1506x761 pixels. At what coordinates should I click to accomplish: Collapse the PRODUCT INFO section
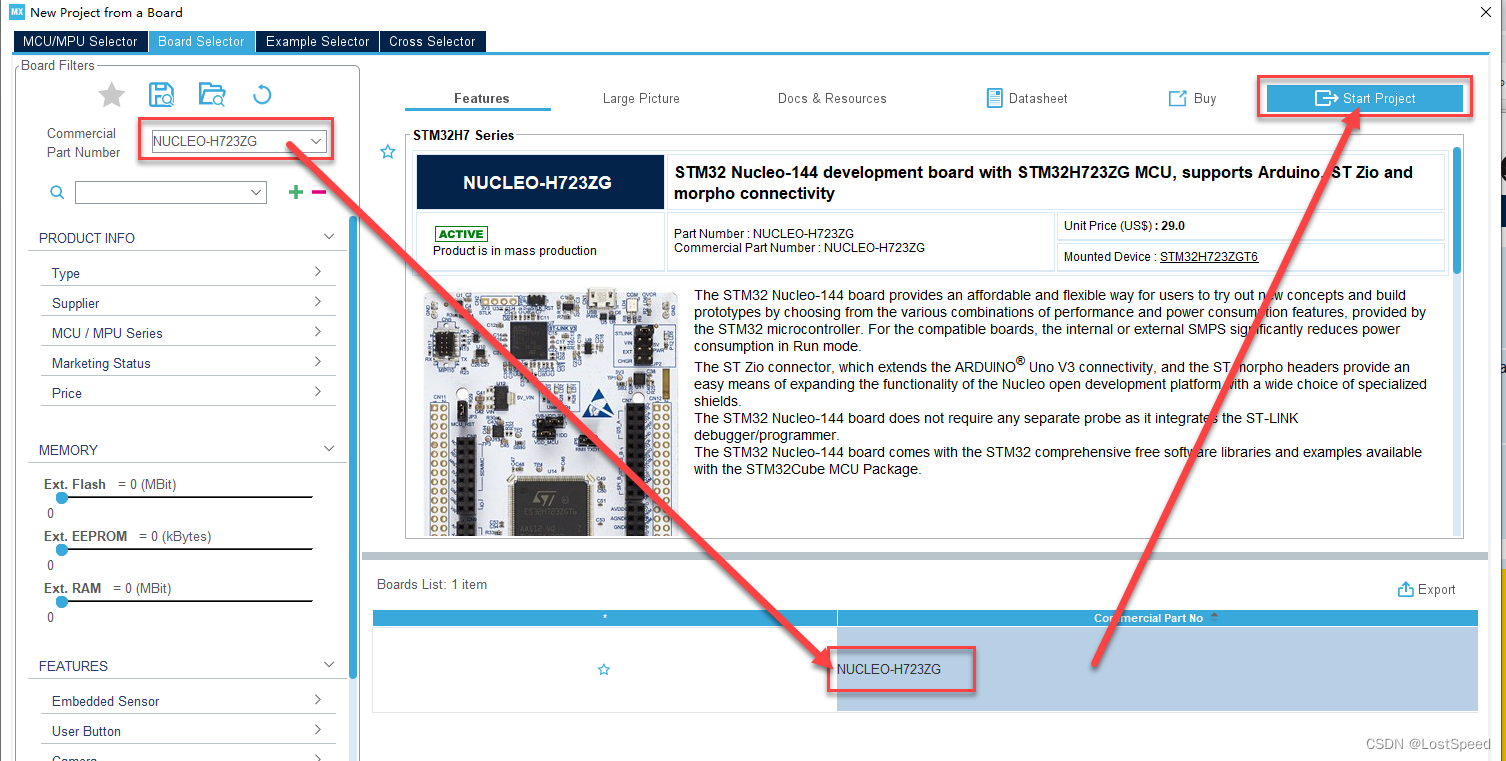329,237
